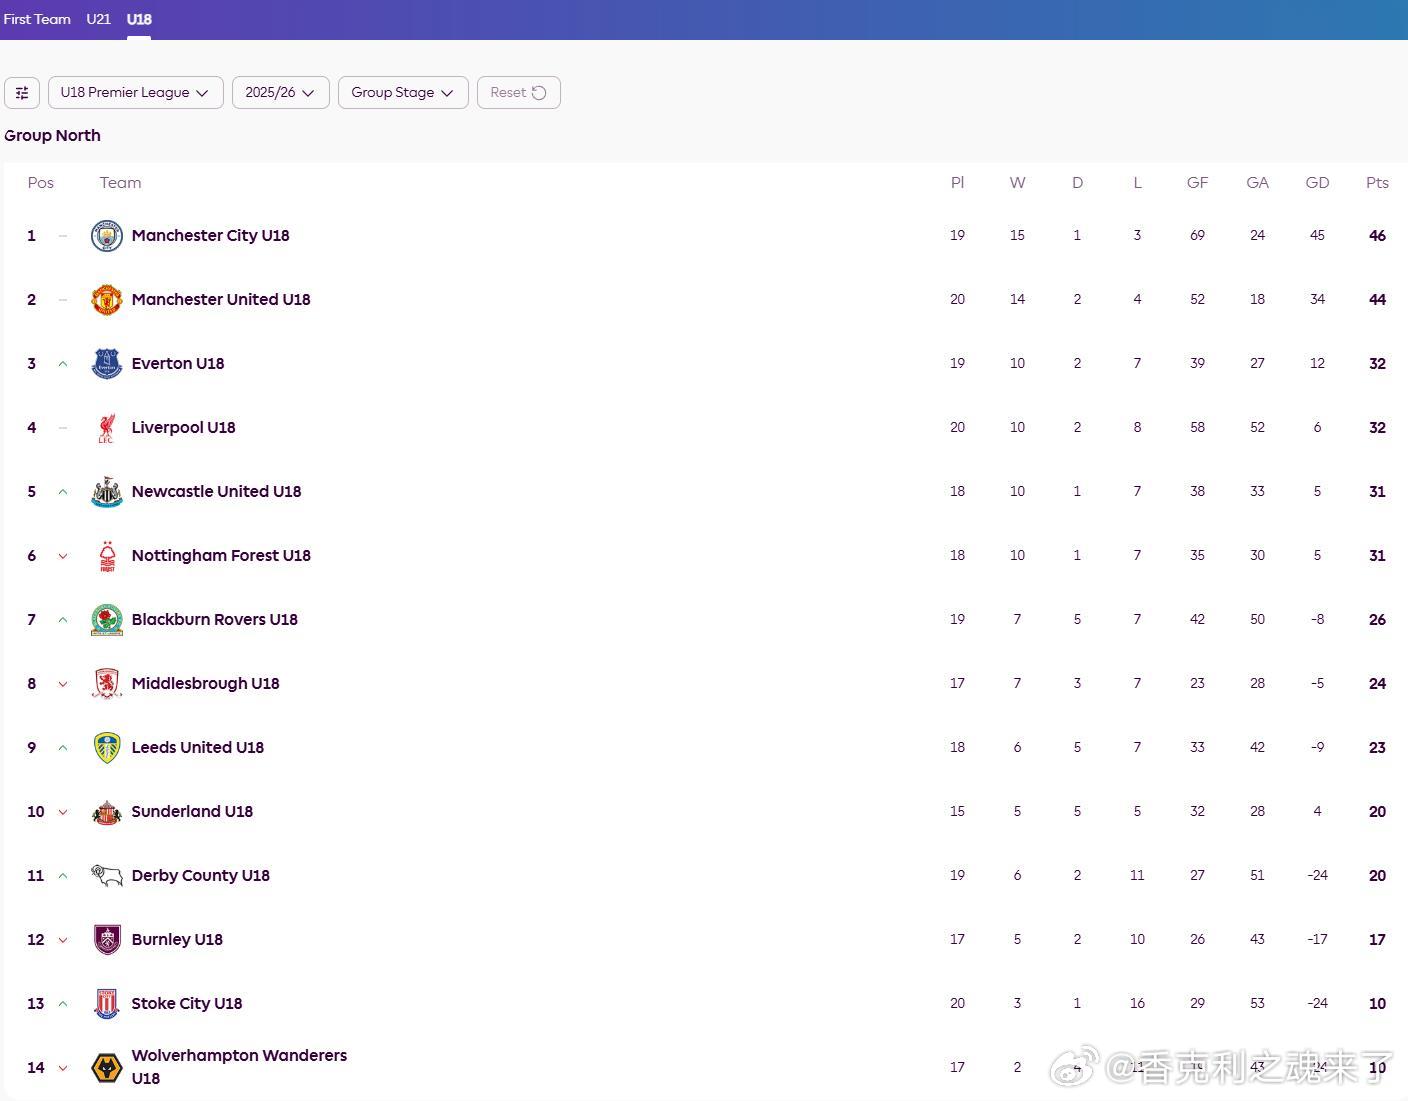Click the Pos column header
Viewport: 1408px width, 1101px height.
tap(41, 183)
